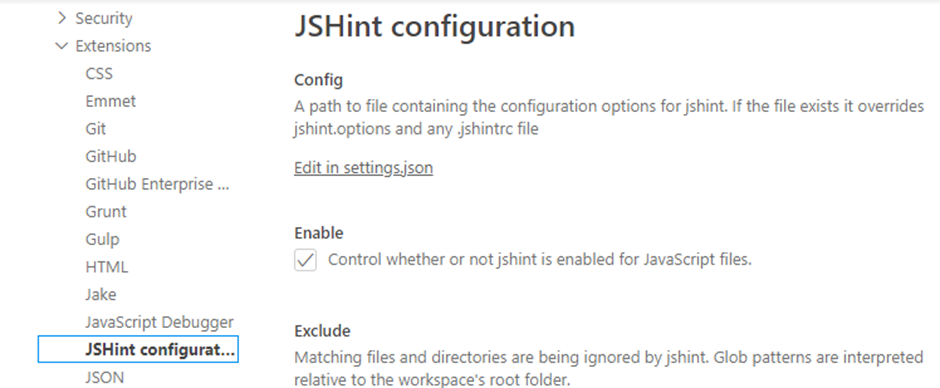Select JavaScript Debugger settings entry
This screenshot has width=940, height=388.
coord(159,322)
